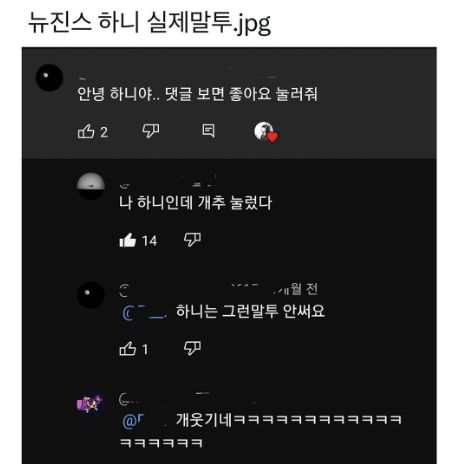Click blue mention link before '하니는 그런말투'

(145, 313)
